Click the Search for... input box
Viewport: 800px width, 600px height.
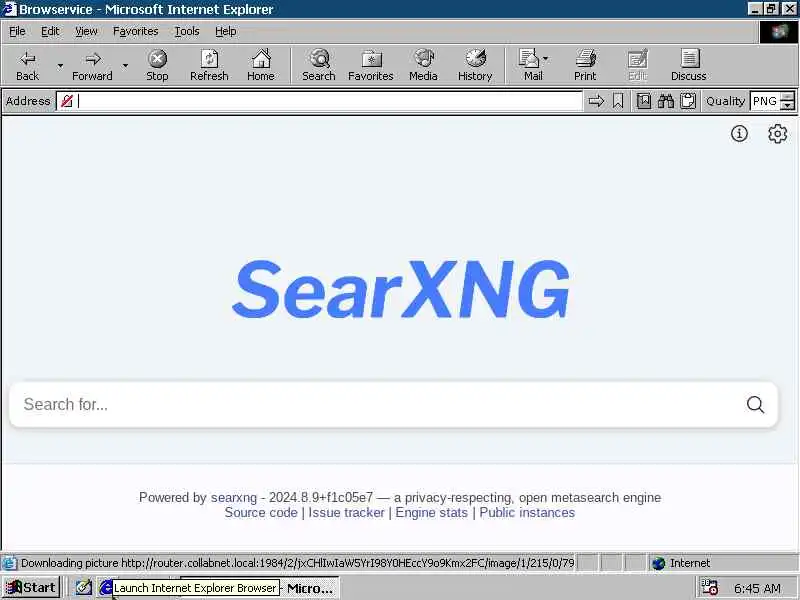pos(378,405)
